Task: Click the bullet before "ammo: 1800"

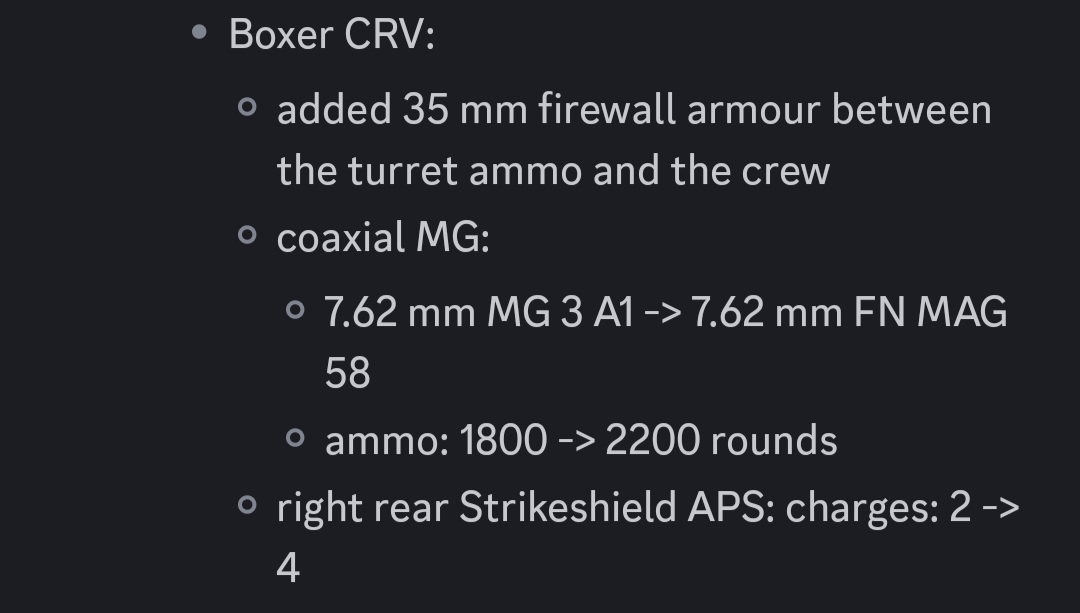Action: [295, 438]
